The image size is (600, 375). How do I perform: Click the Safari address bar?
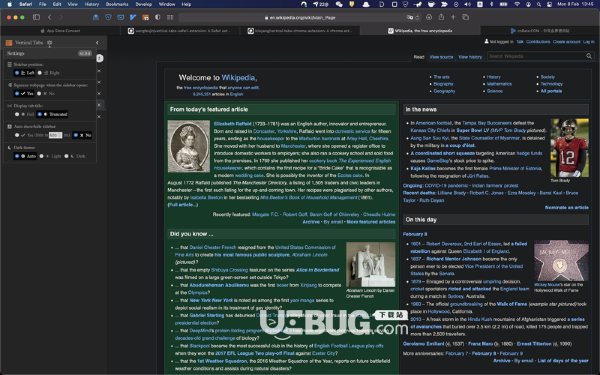(x=300, y=17)
